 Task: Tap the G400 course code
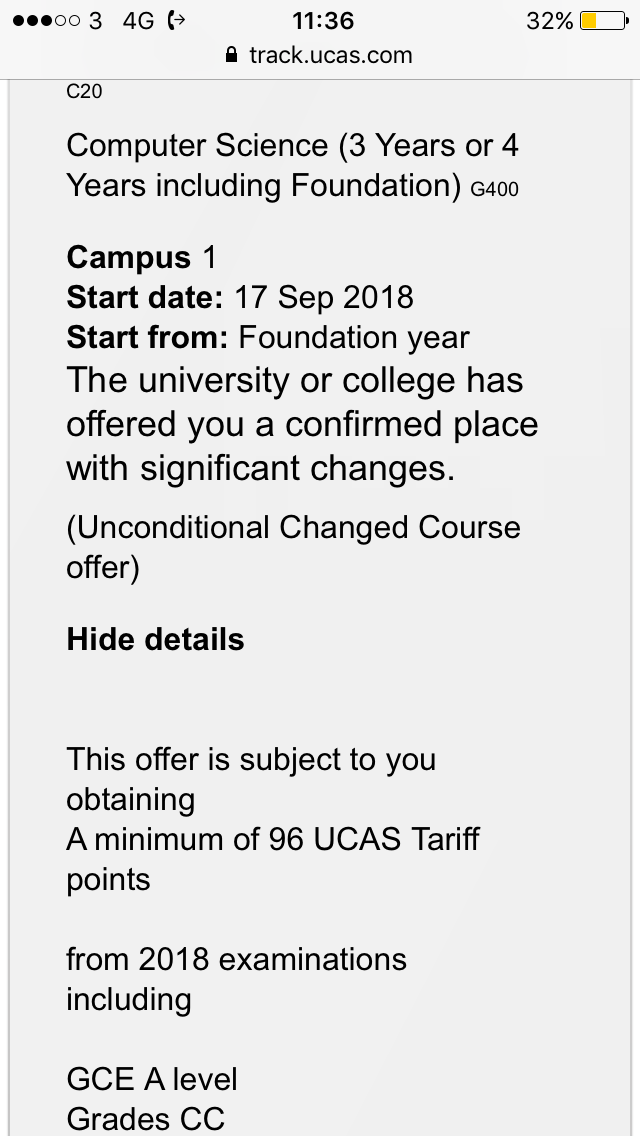tap(494, 190)
